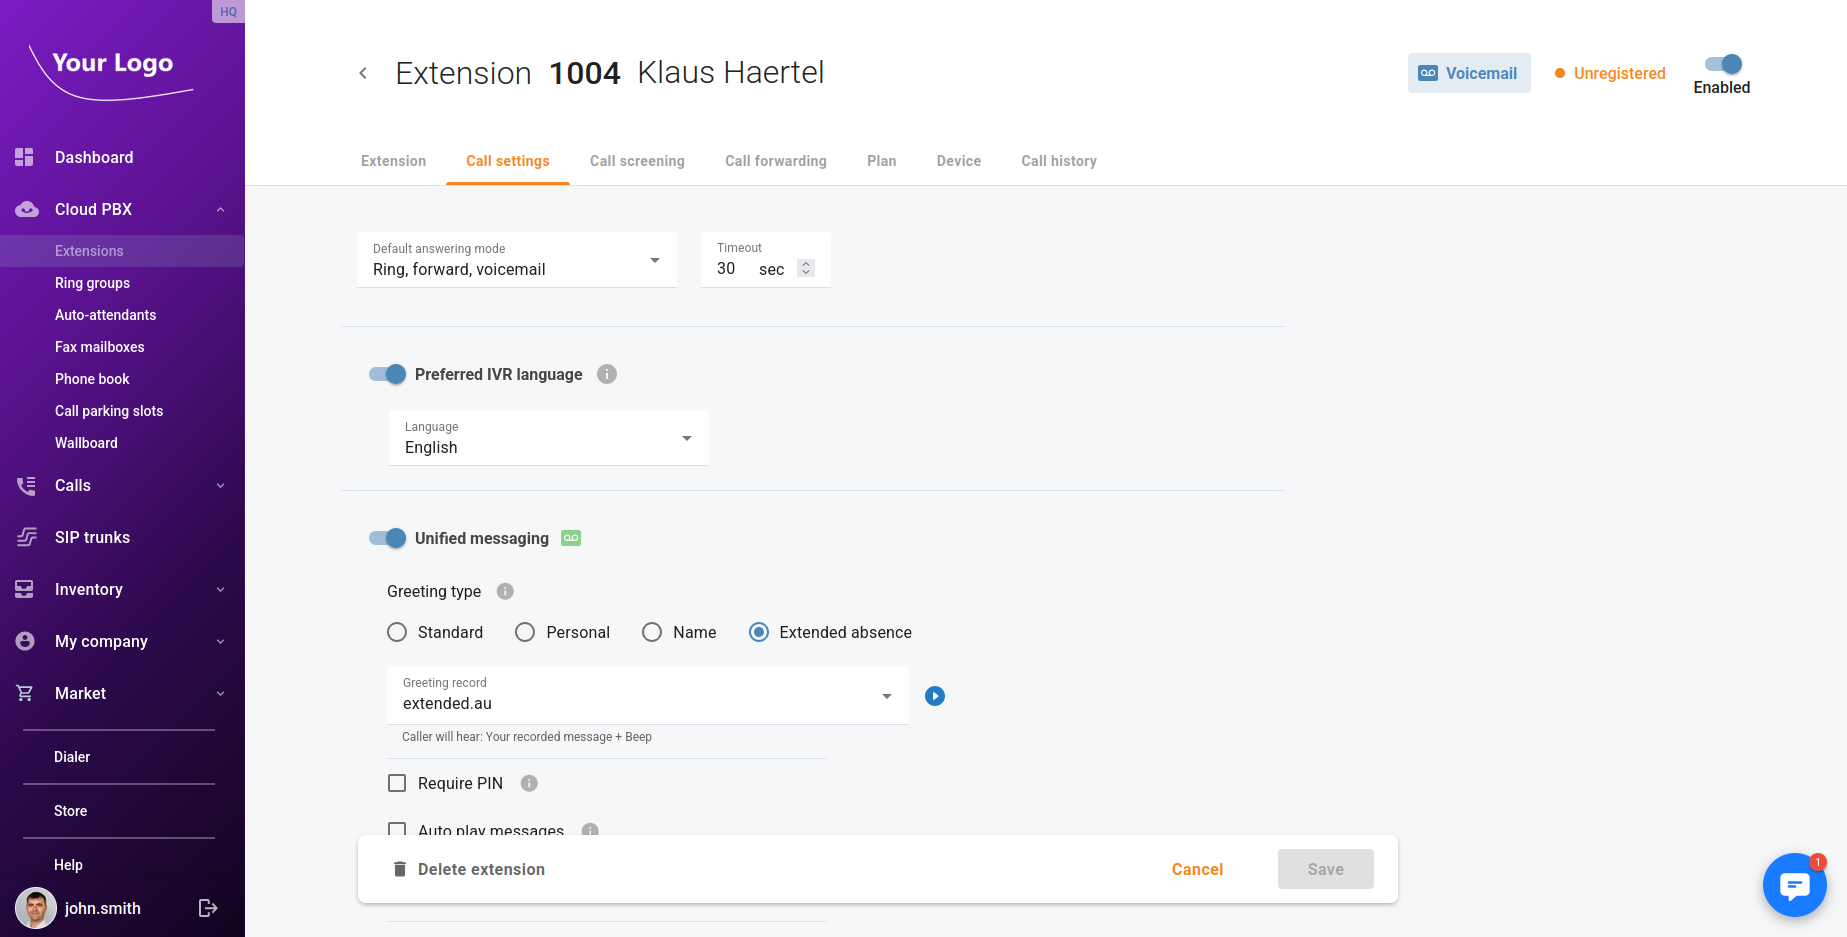Viewport: 1847px width, 937px height.
Task: Click the Cancel button
Action: pos(1197,869)
